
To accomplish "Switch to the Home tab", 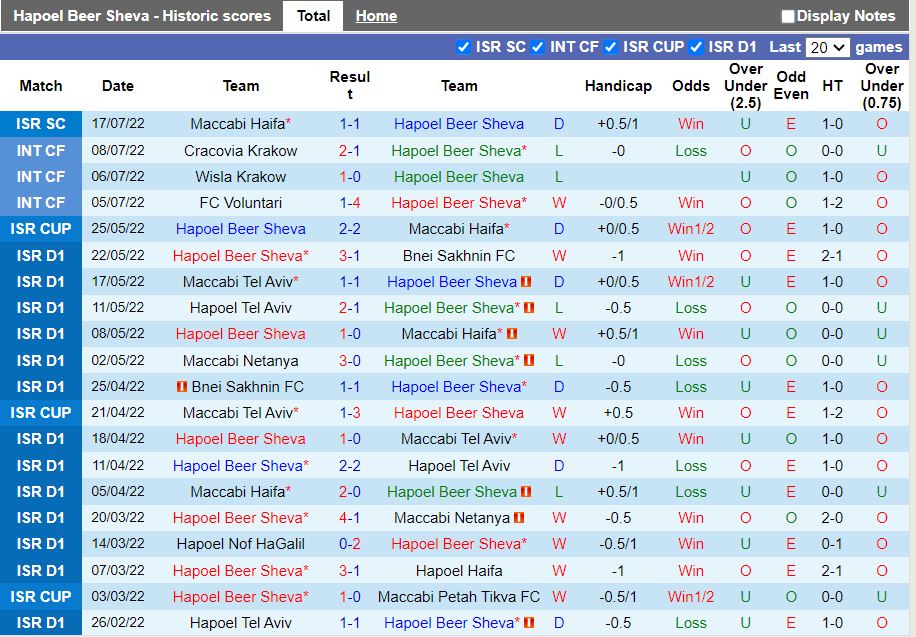I will (x=376, y=16).
